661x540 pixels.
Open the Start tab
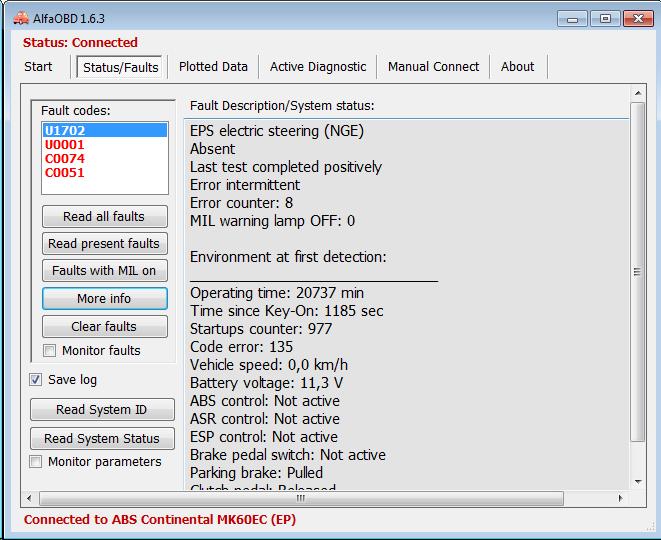pos(38,67)
